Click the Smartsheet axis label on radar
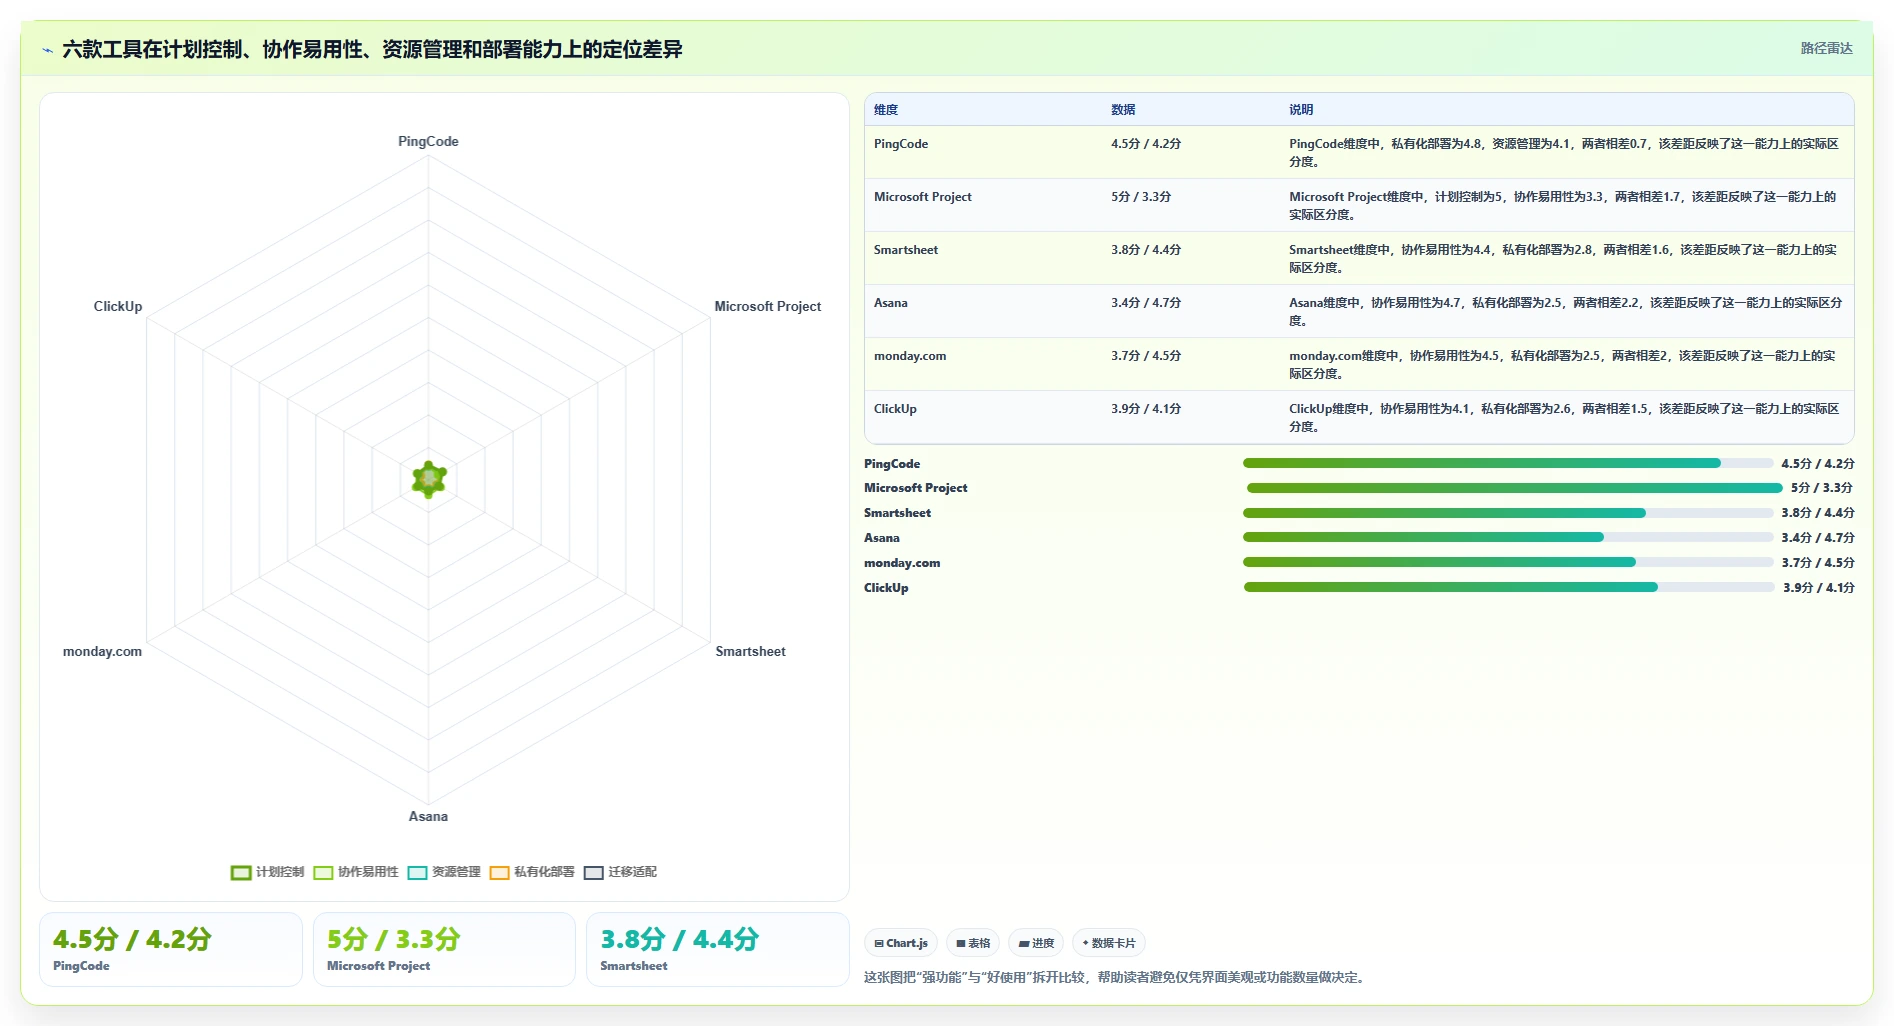The width and height of the screenshot is (1894, 1026). (x=750, y=651)
